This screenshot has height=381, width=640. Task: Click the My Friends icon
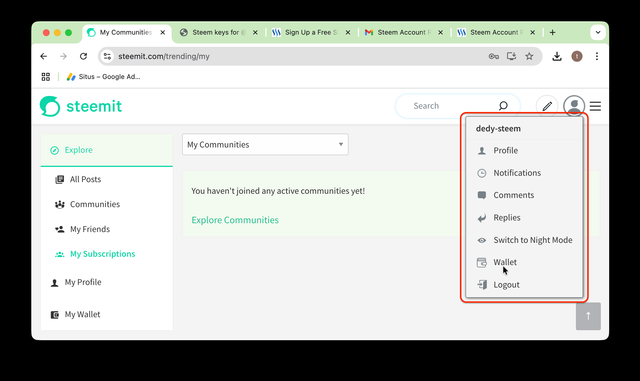(x=60, y=229)
